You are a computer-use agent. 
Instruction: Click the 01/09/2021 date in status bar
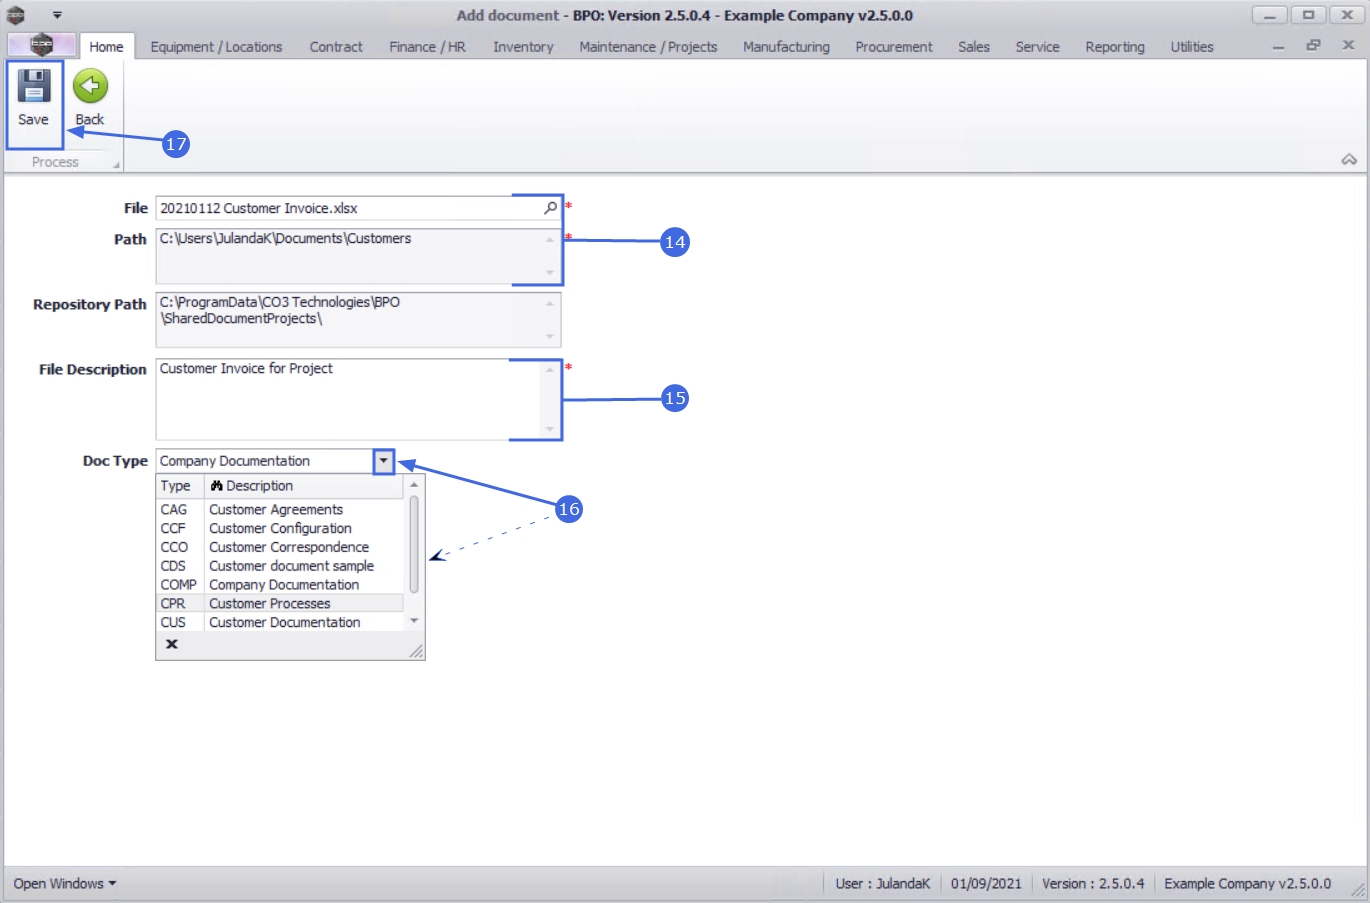point(986,884)
